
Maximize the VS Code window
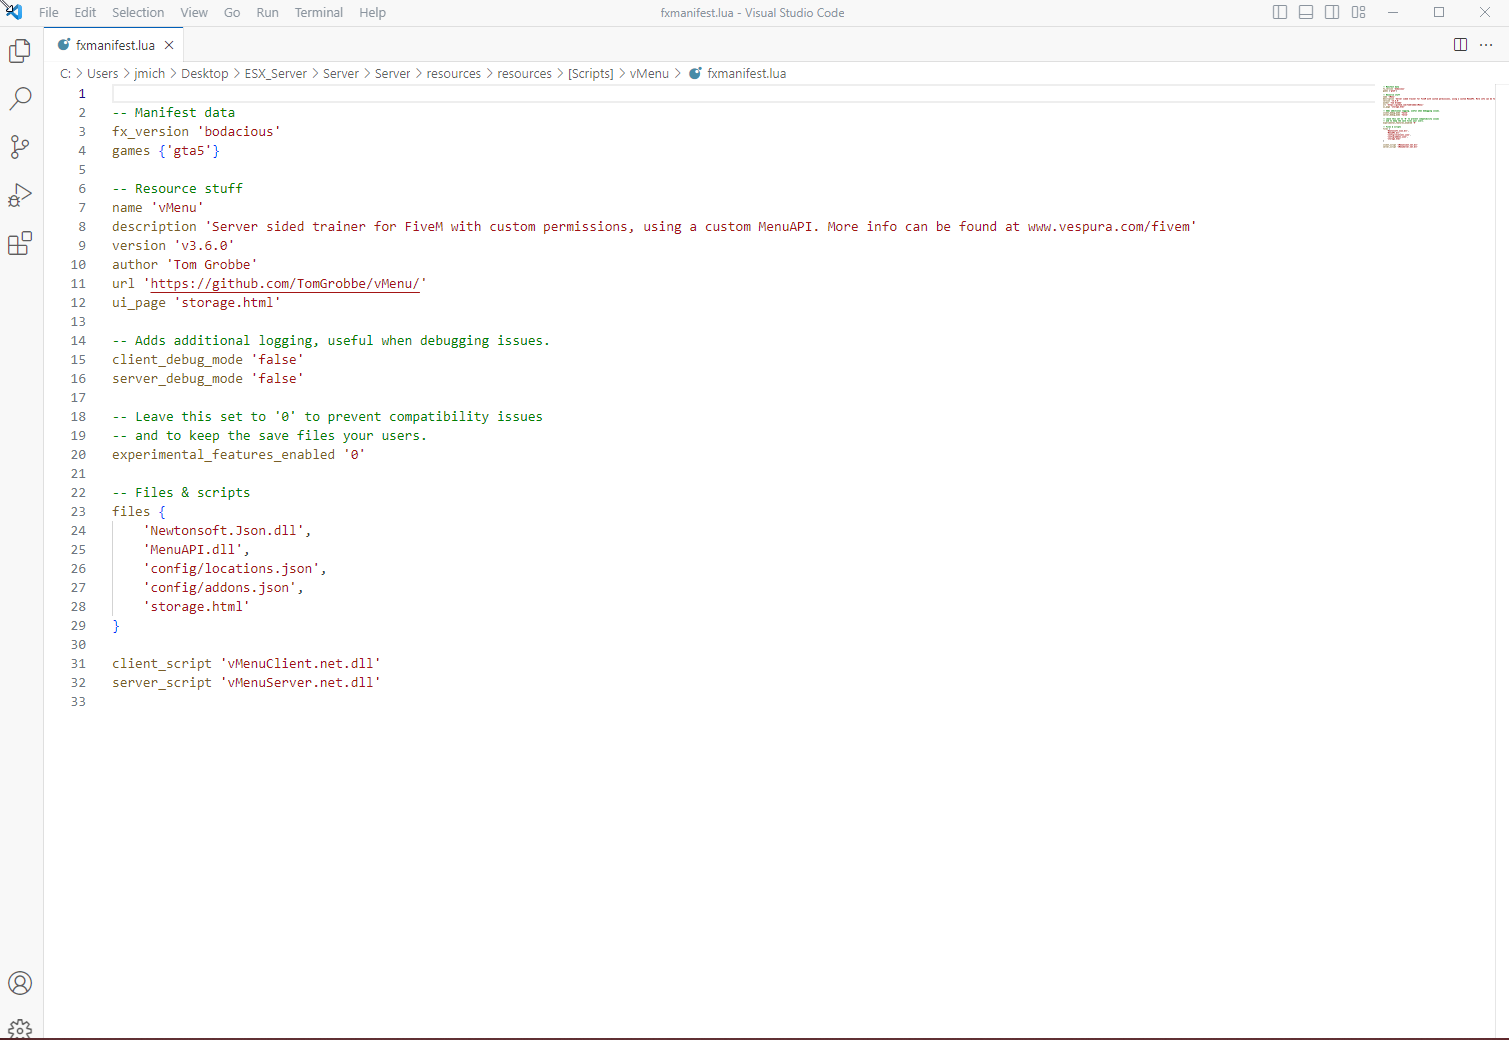tap(1439, 12)
